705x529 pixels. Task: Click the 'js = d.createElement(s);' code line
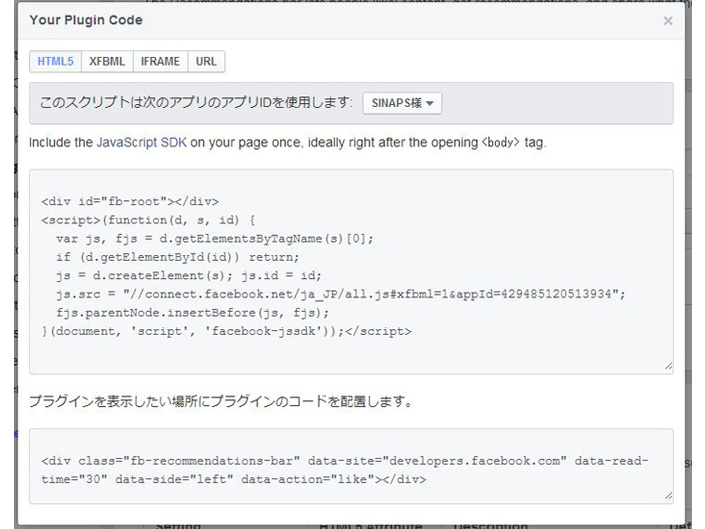point(189,275)
